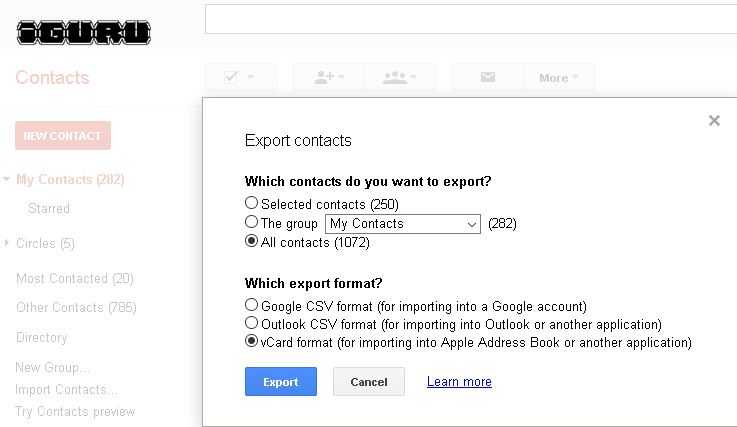This screenshot has height=427, width=737.
Task: Click the email envelope icon in toolbar
Action: [487, 77]
